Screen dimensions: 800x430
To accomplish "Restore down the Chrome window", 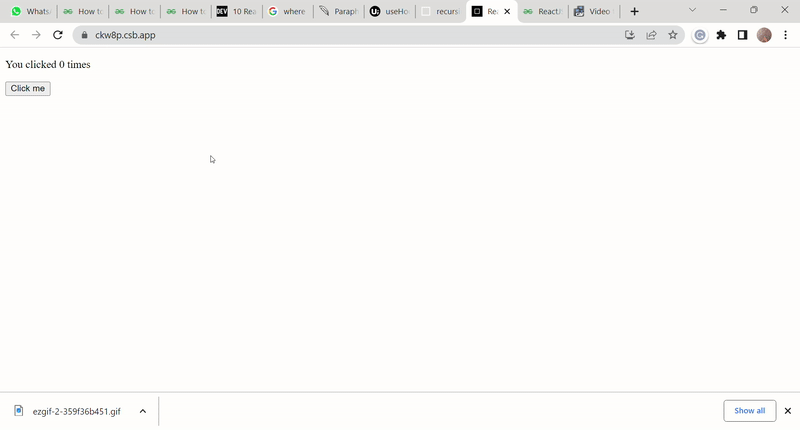I will pos(754,10).
